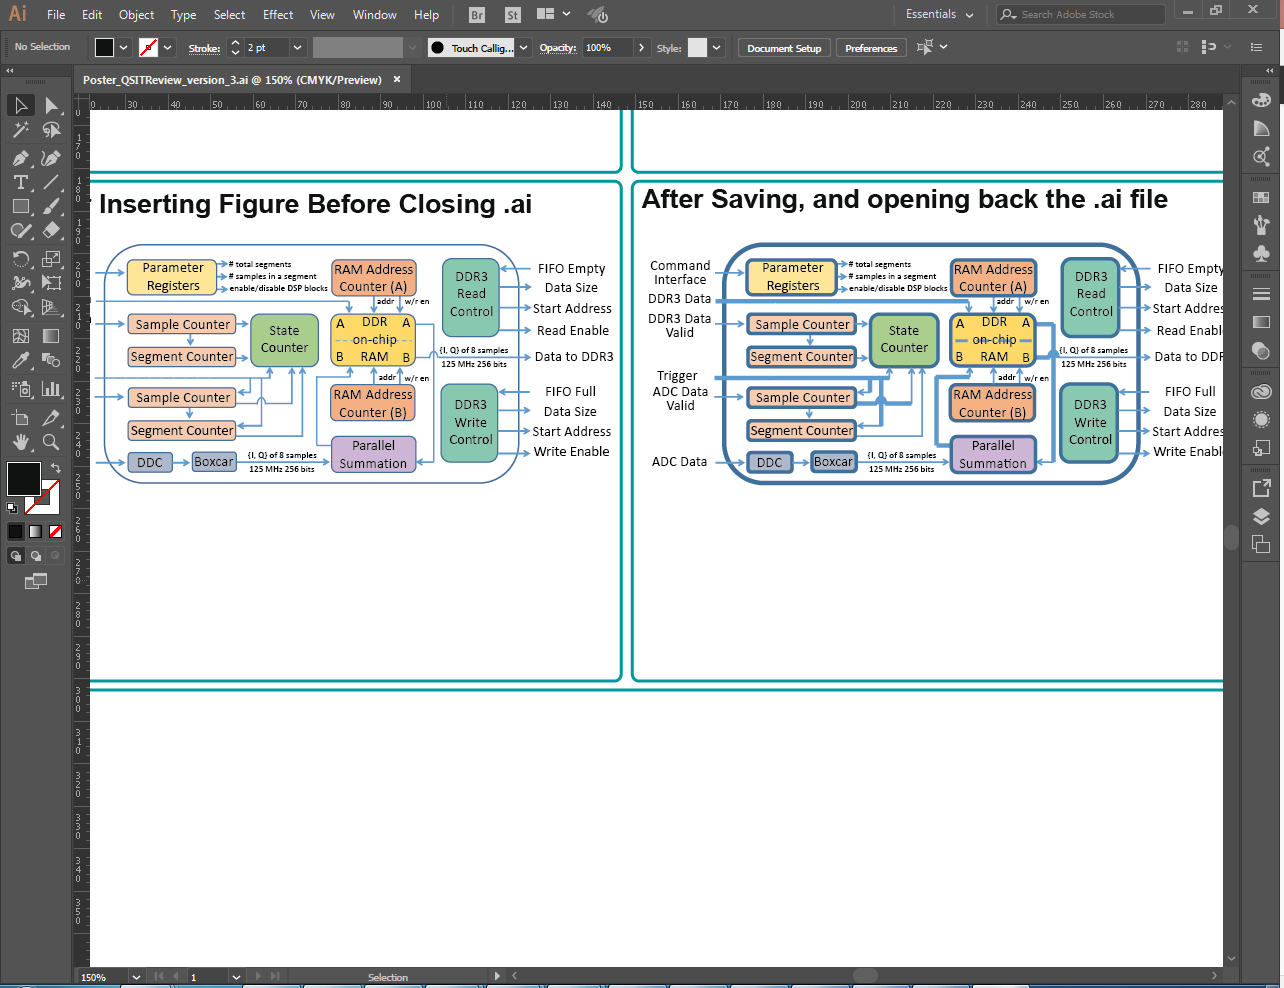This screenshot has width=1284, height=988.
Task: Expand the Opacity slider arrow
Action: click(641, 48)
